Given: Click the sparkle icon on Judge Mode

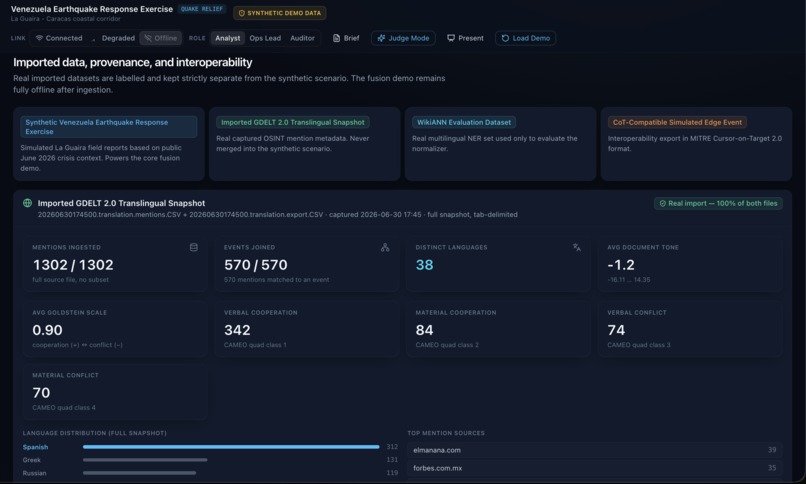Looking at the screenshot, I should 381,38.
